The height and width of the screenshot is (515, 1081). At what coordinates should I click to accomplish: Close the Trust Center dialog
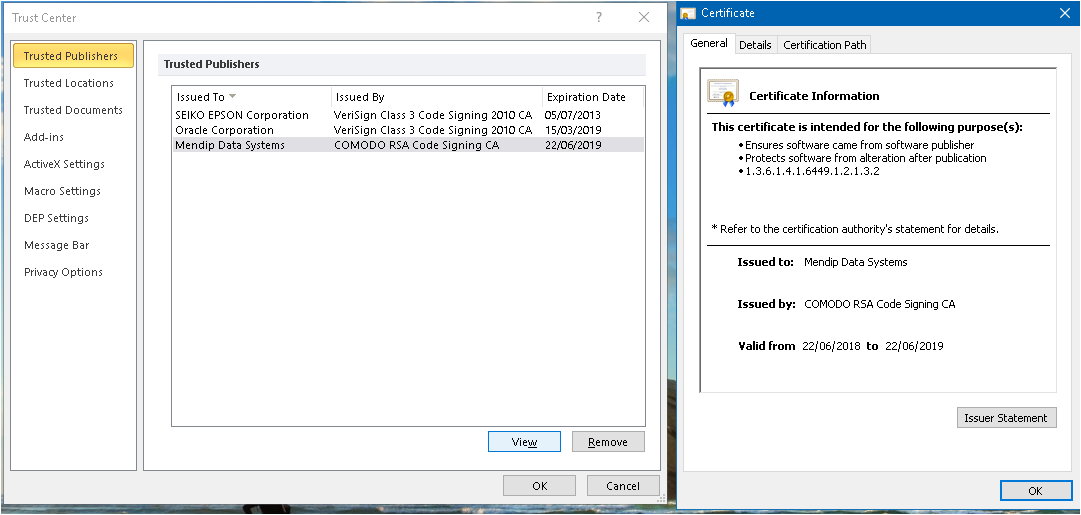click(644, 17)
